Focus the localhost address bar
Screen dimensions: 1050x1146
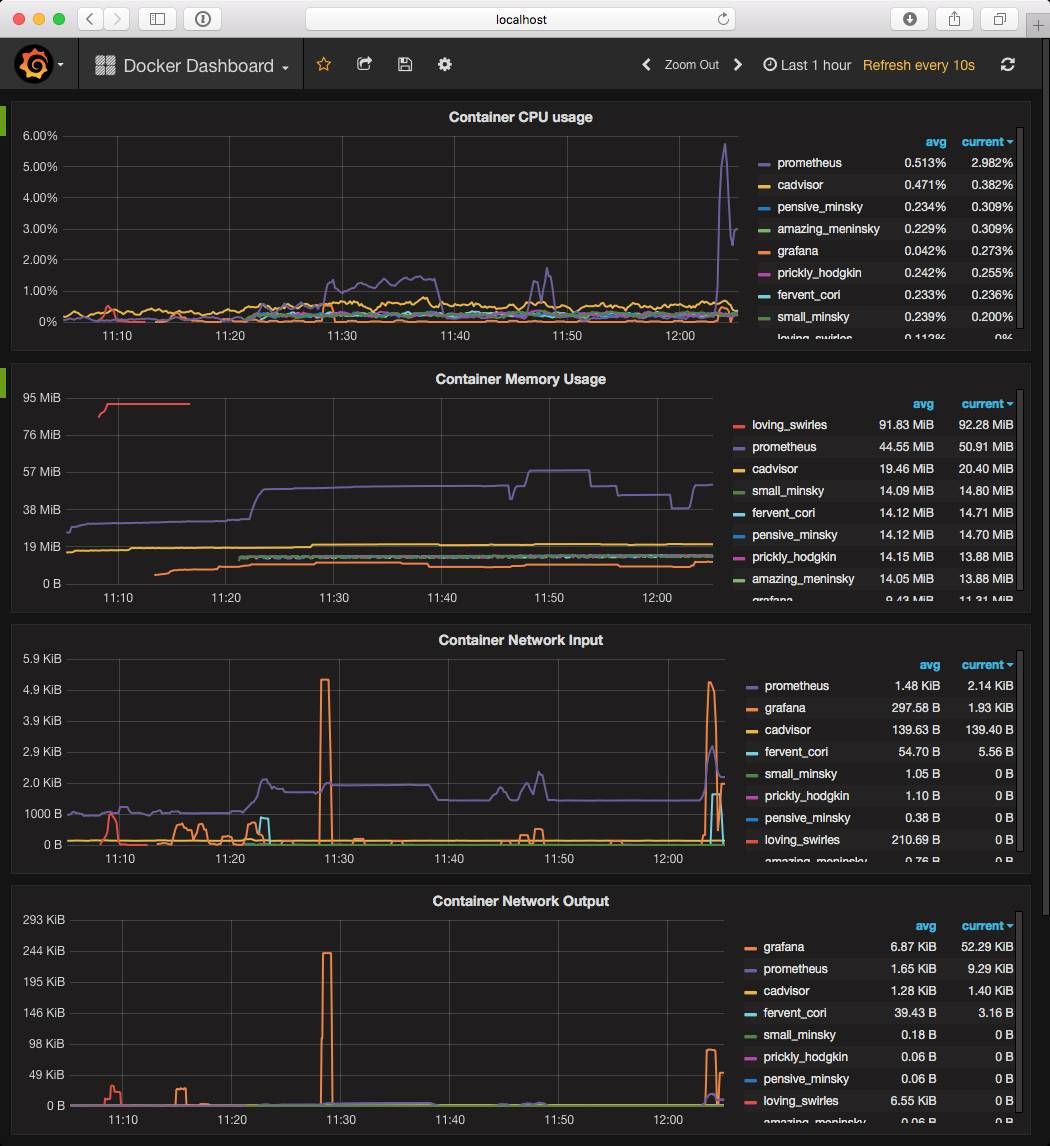[520, 19]
